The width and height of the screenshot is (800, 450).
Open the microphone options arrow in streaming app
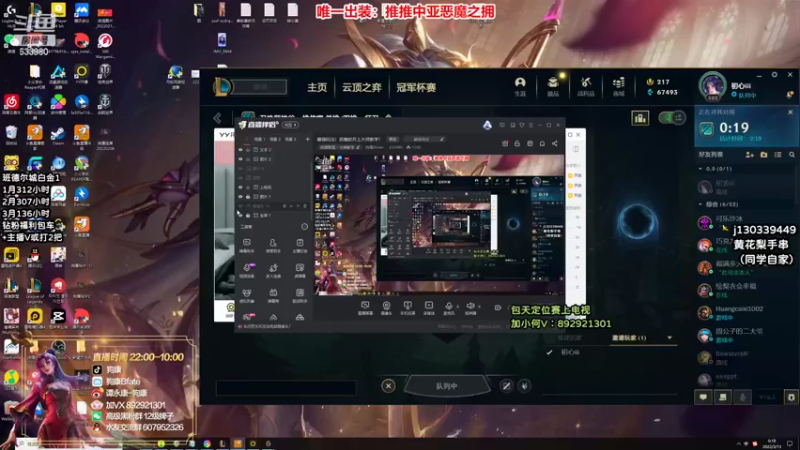click(457, 306)
